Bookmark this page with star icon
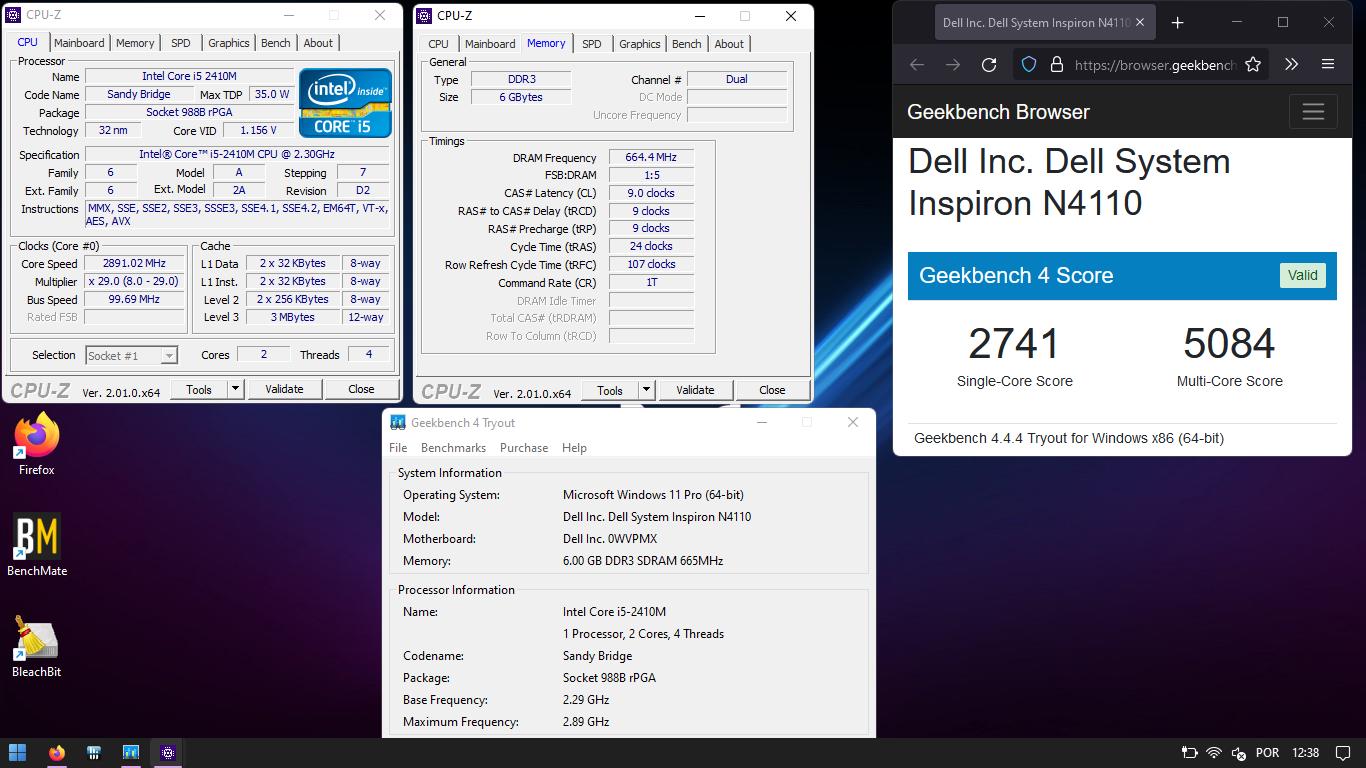 point(1253,64)
